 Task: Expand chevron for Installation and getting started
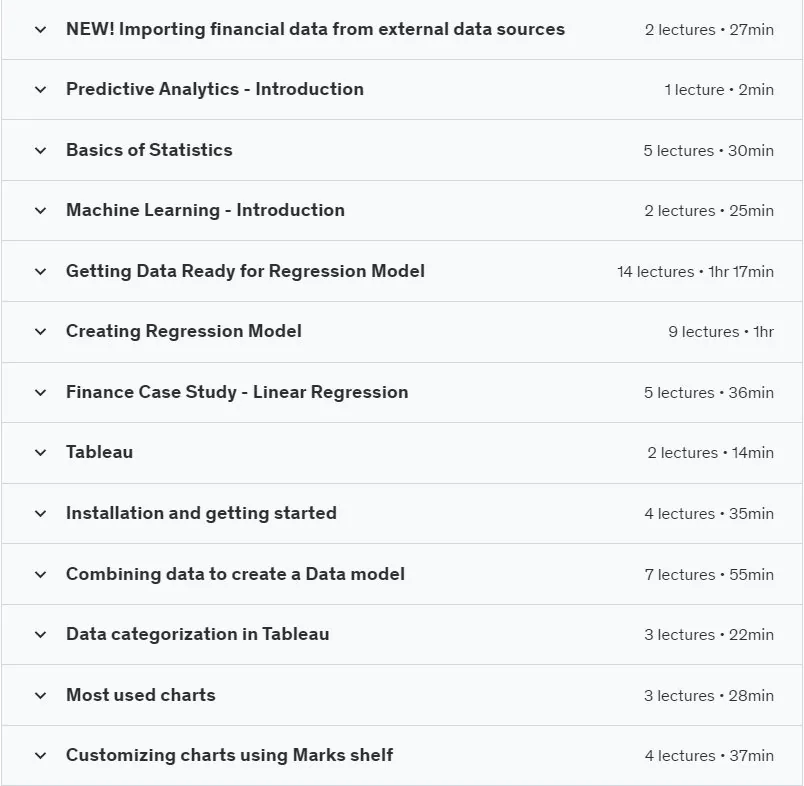41,514
